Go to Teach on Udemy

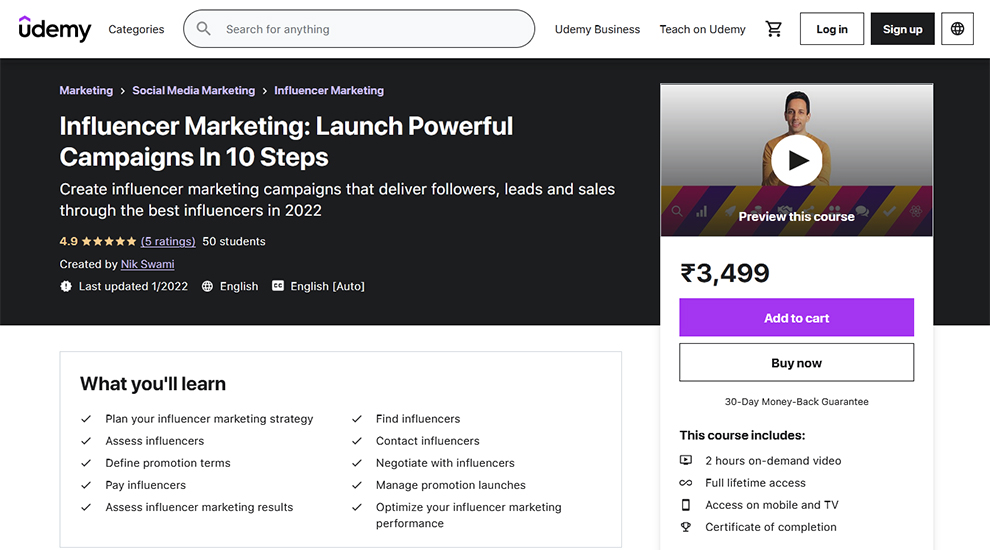pos(702,29)
